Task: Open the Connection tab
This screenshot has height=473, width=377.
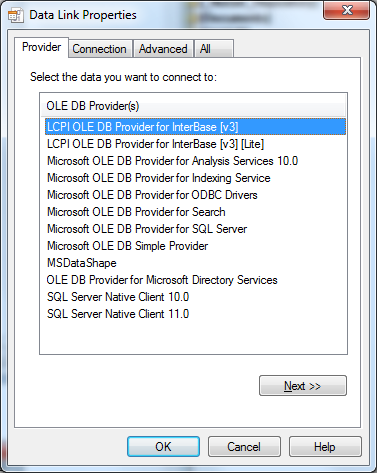Action: [99, 49]
